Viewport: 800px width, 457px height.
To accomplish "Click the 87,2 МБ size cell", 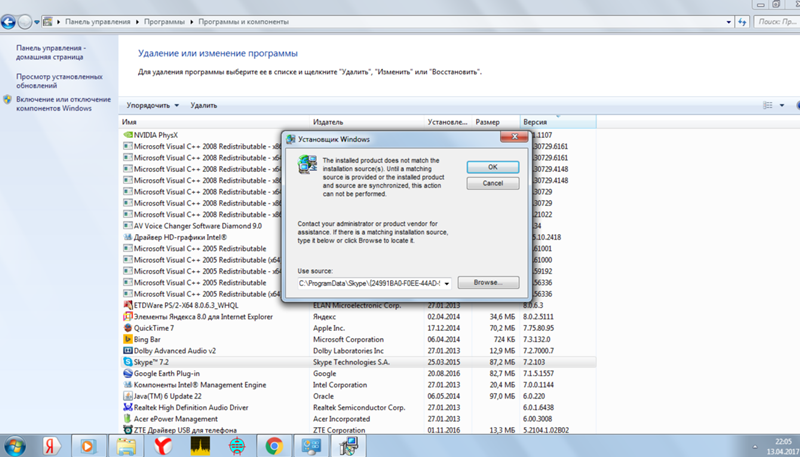I will point(502,362).
